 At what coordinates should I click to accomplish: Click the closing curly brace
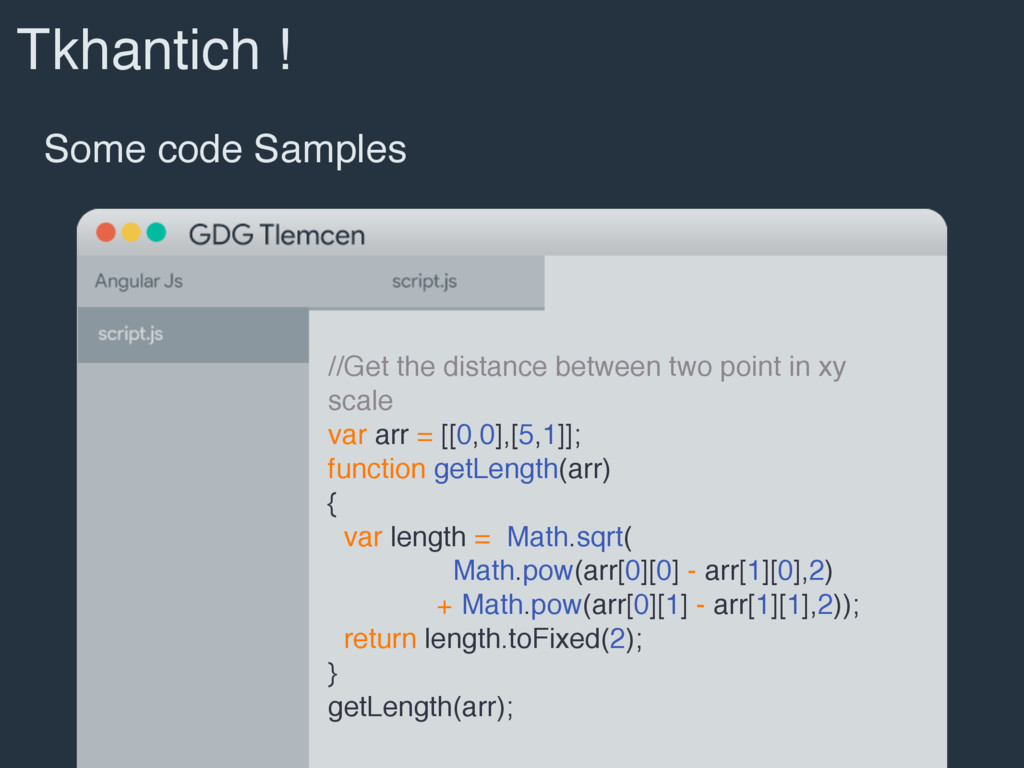click(x=332, y=673)
